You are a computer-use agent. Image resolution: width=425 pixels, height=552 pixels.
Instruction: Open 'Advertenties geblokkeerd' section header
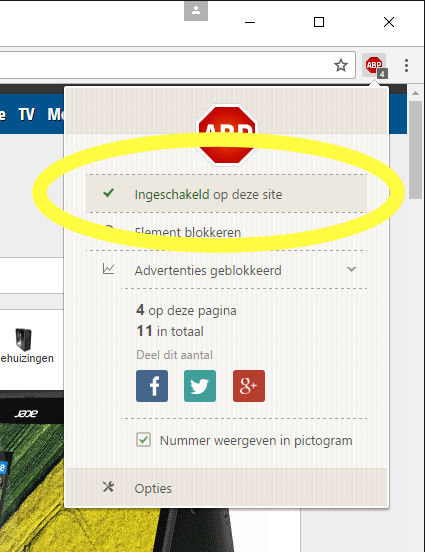pyautogui.click(x=226, y=270)
